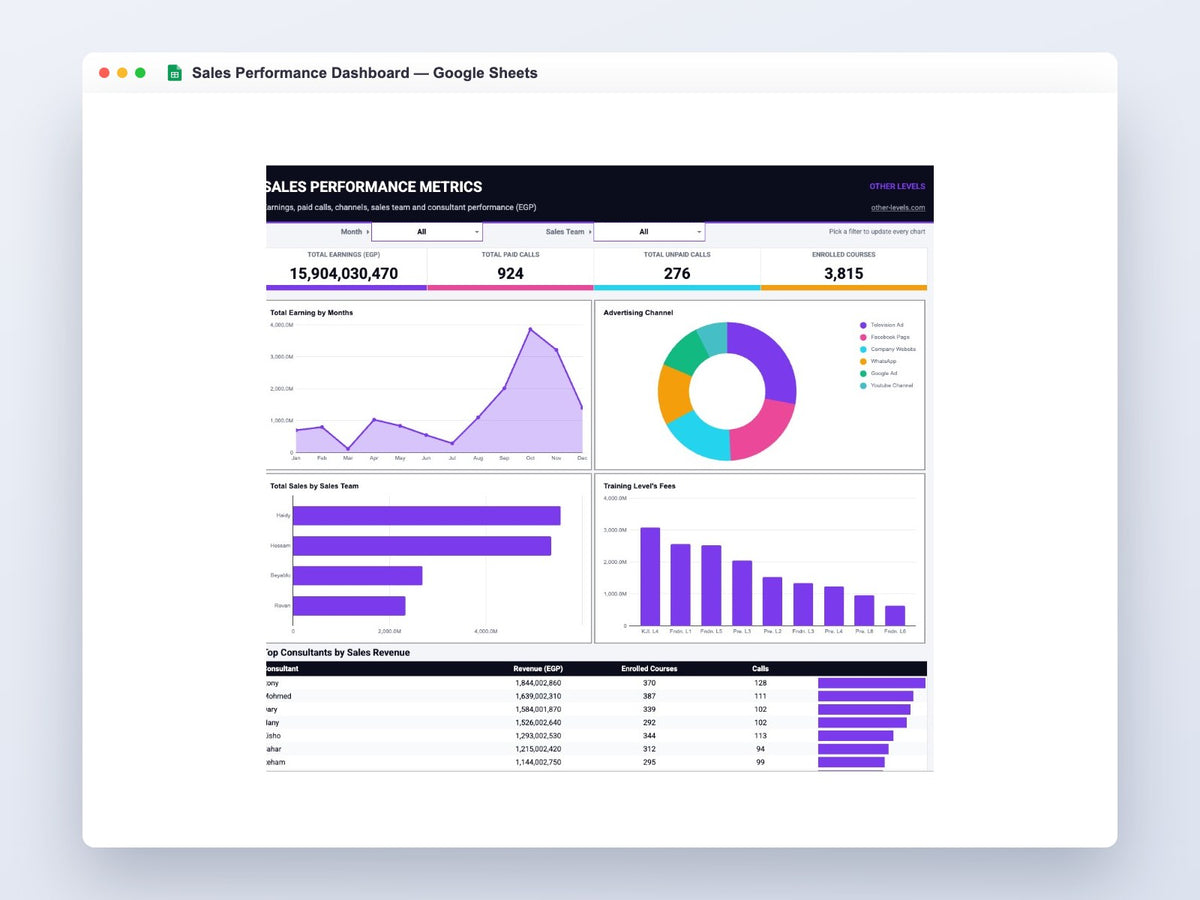Select calls cell 128
Screen dimensions: 1200x900
point(760,683)
